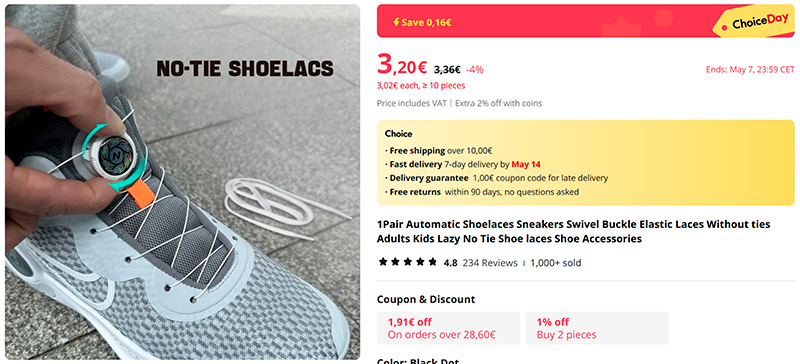Image resolution: width=800 pixels, height=364 pixels.
Task: Click the May 14 fast delivery line
Action: (x=462, y=165)
